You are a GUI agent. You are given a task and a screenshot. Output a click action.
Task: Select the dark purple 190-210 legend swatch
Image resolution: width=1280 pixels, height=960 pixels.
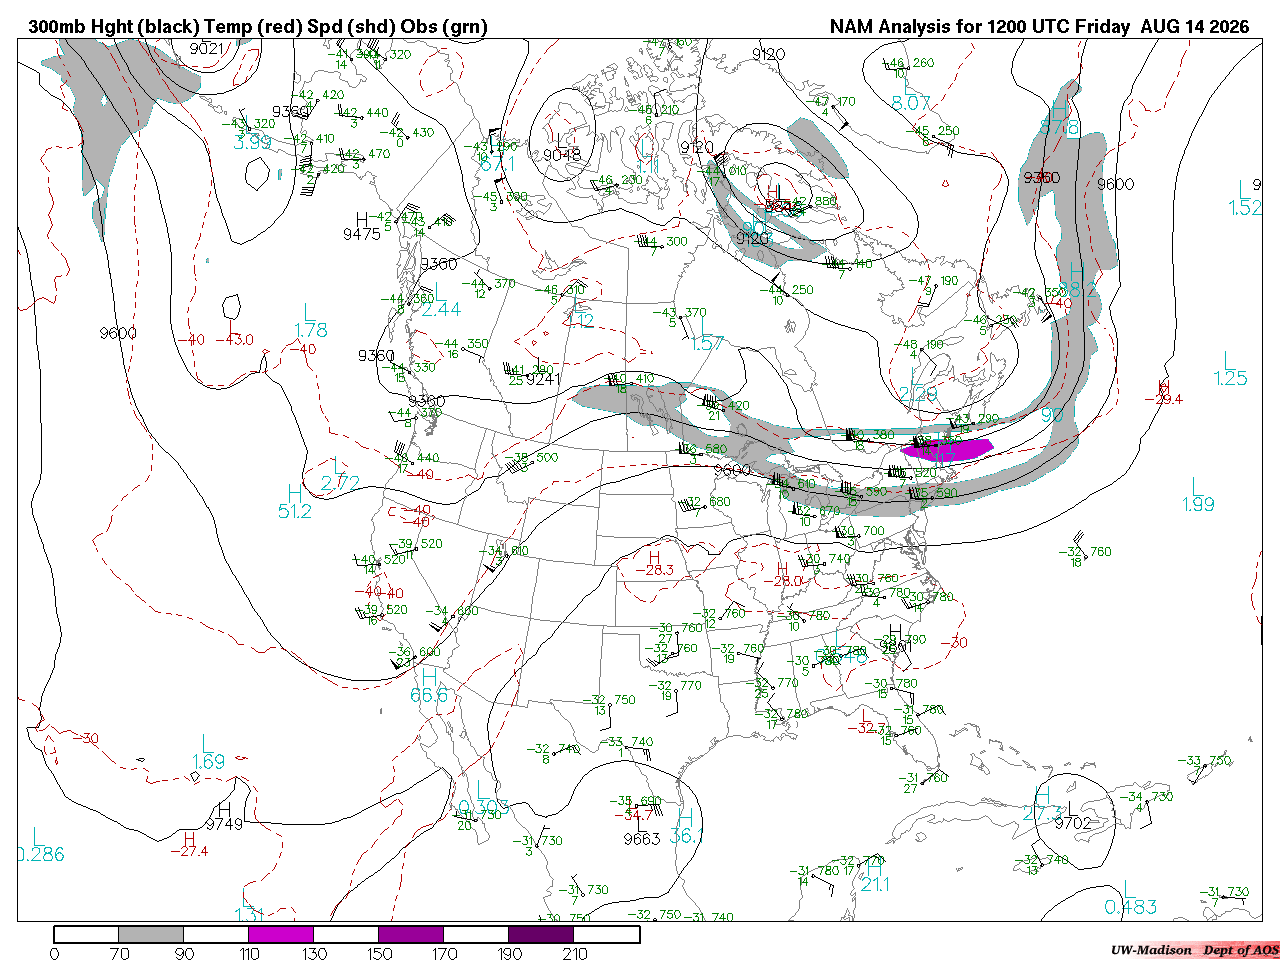coord(541,934)
